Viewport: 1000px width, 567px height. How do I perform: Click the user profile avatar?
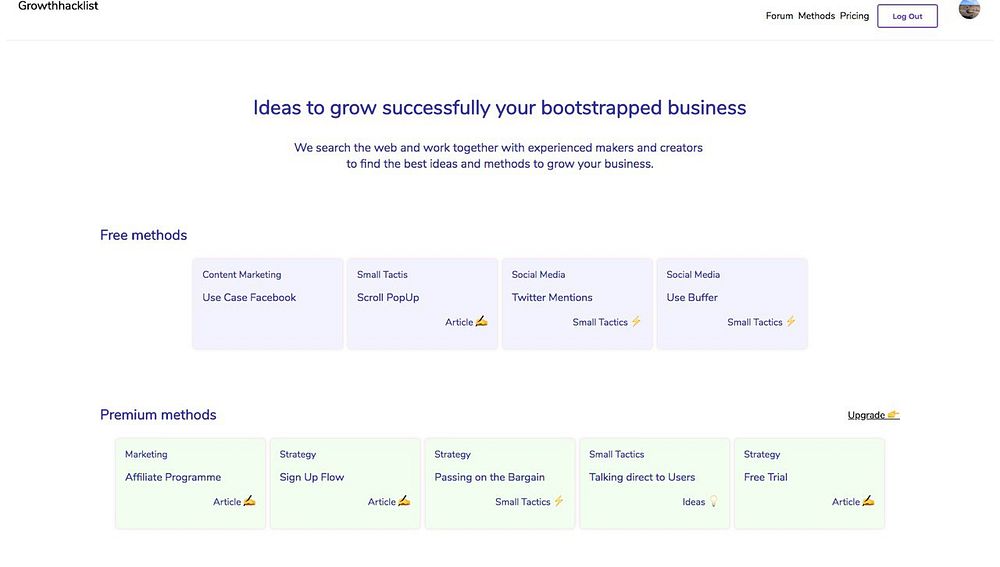(968, 9)
